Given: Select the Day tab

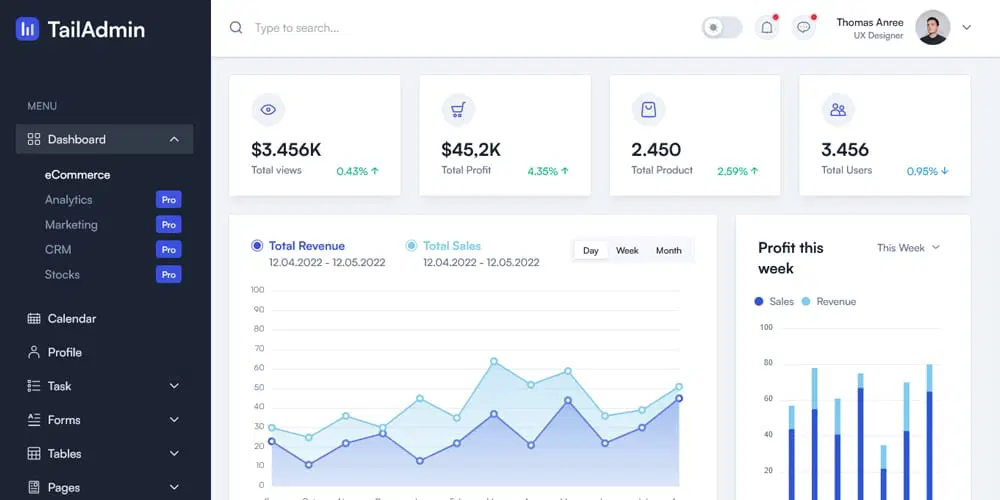Looking at the screenshot, I should (591, 250).
